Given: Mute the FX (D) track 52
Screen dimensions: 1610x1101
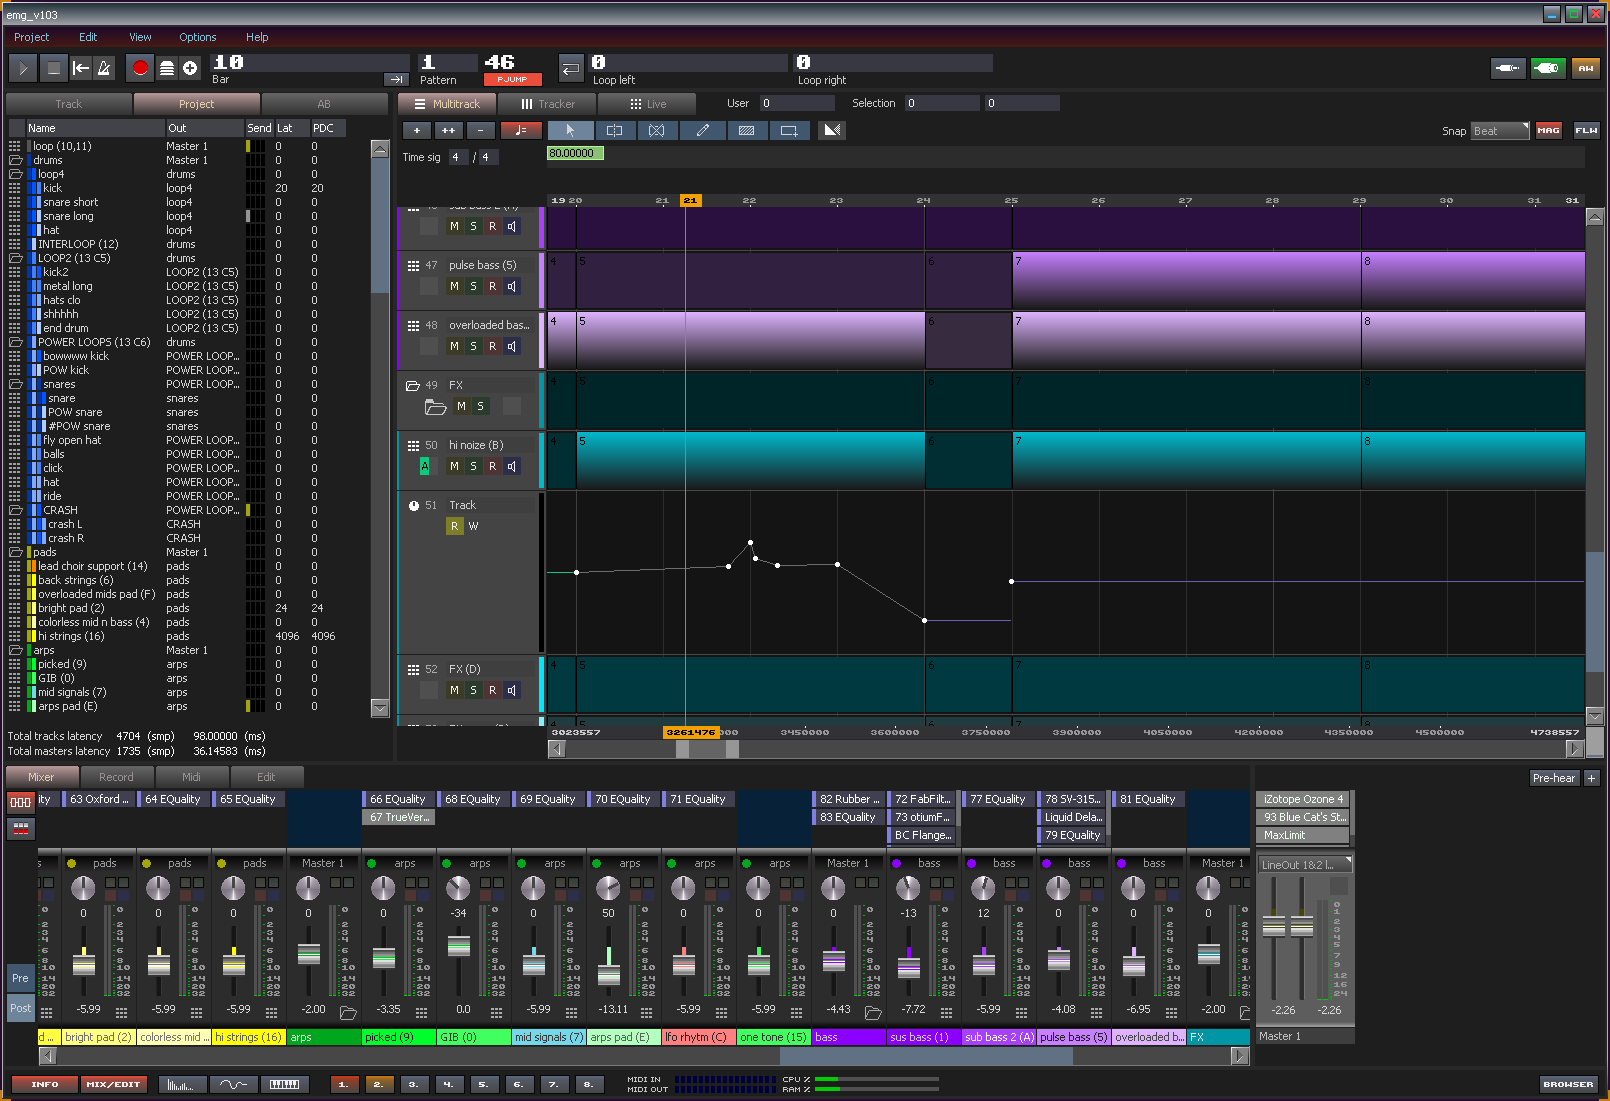Looking at the screenshot, I should (x=454, y=690).
